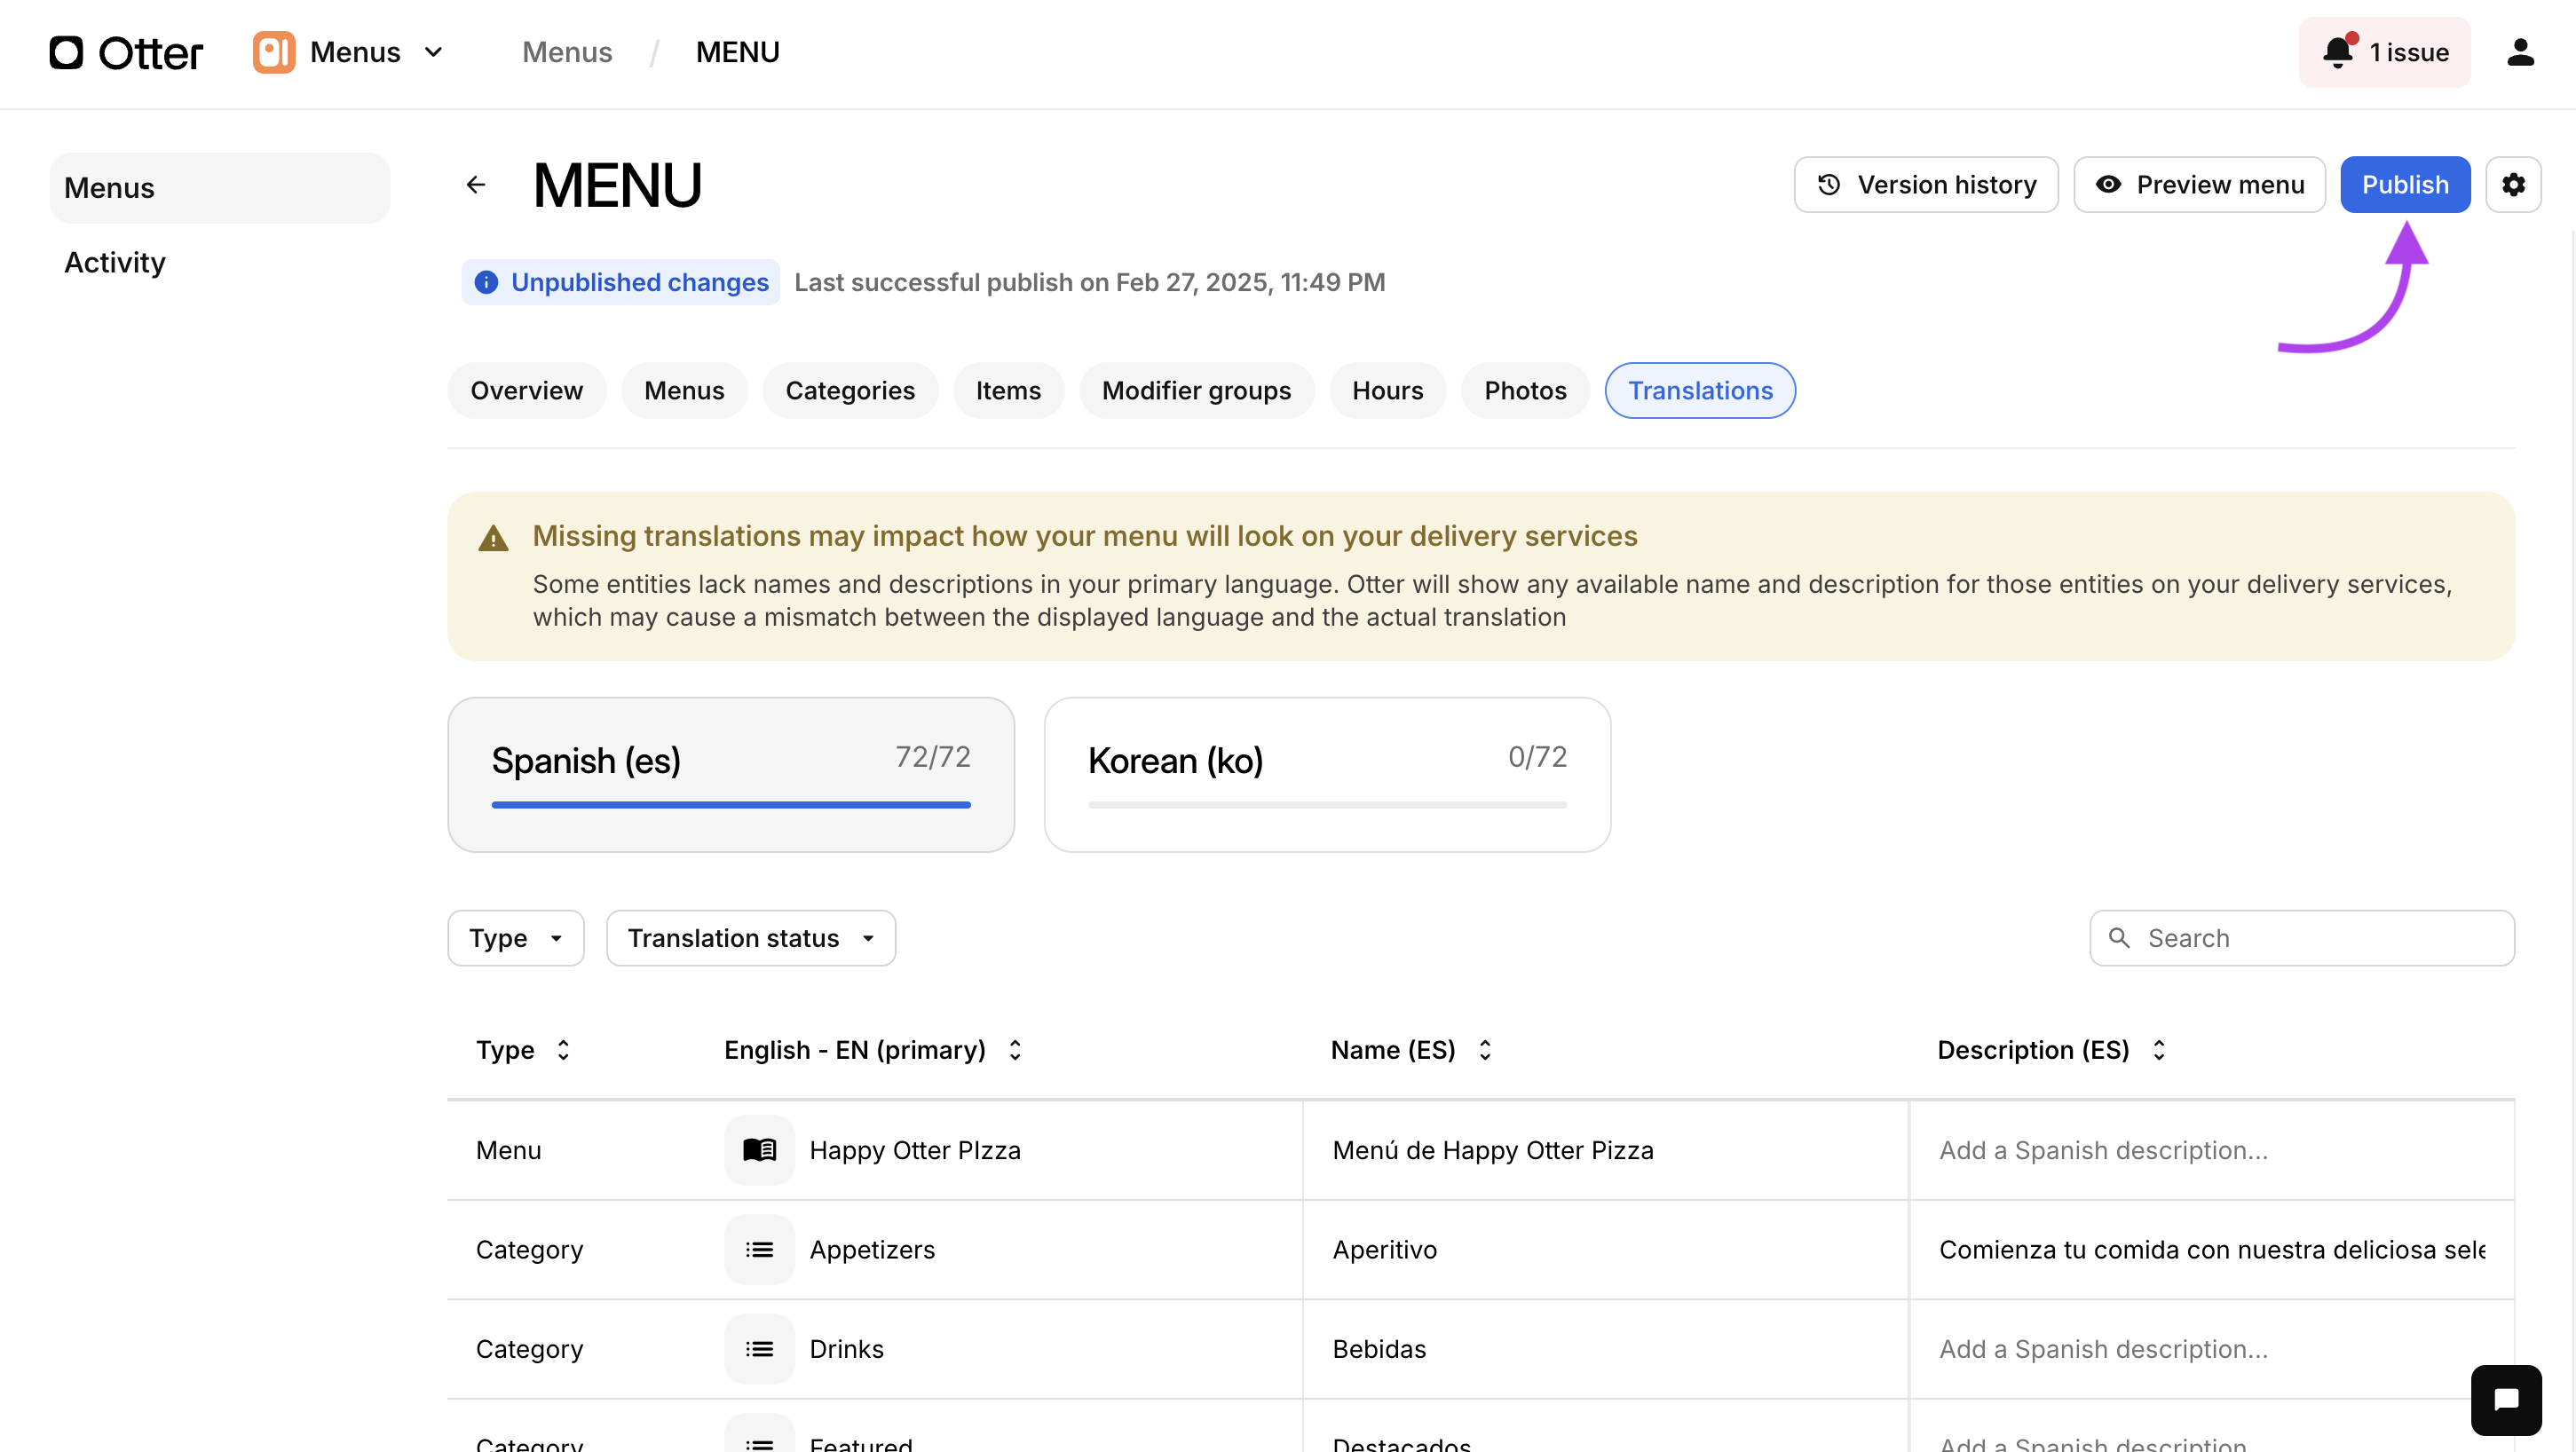Select the Korean (ko) language card
Screen dimensions: 2576x1452
pyautogui.click(x=1327, y=775)
